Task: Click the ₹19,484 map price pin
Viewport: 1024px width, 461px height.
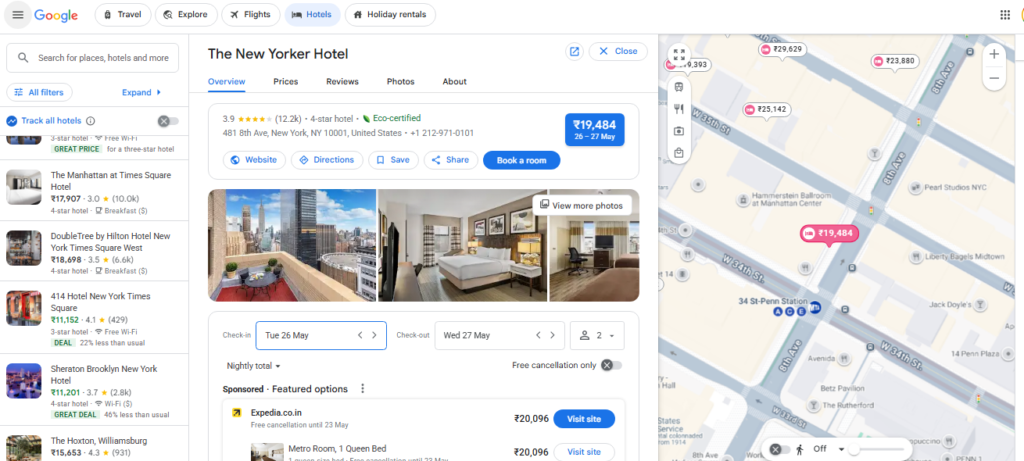Action: 829,234
